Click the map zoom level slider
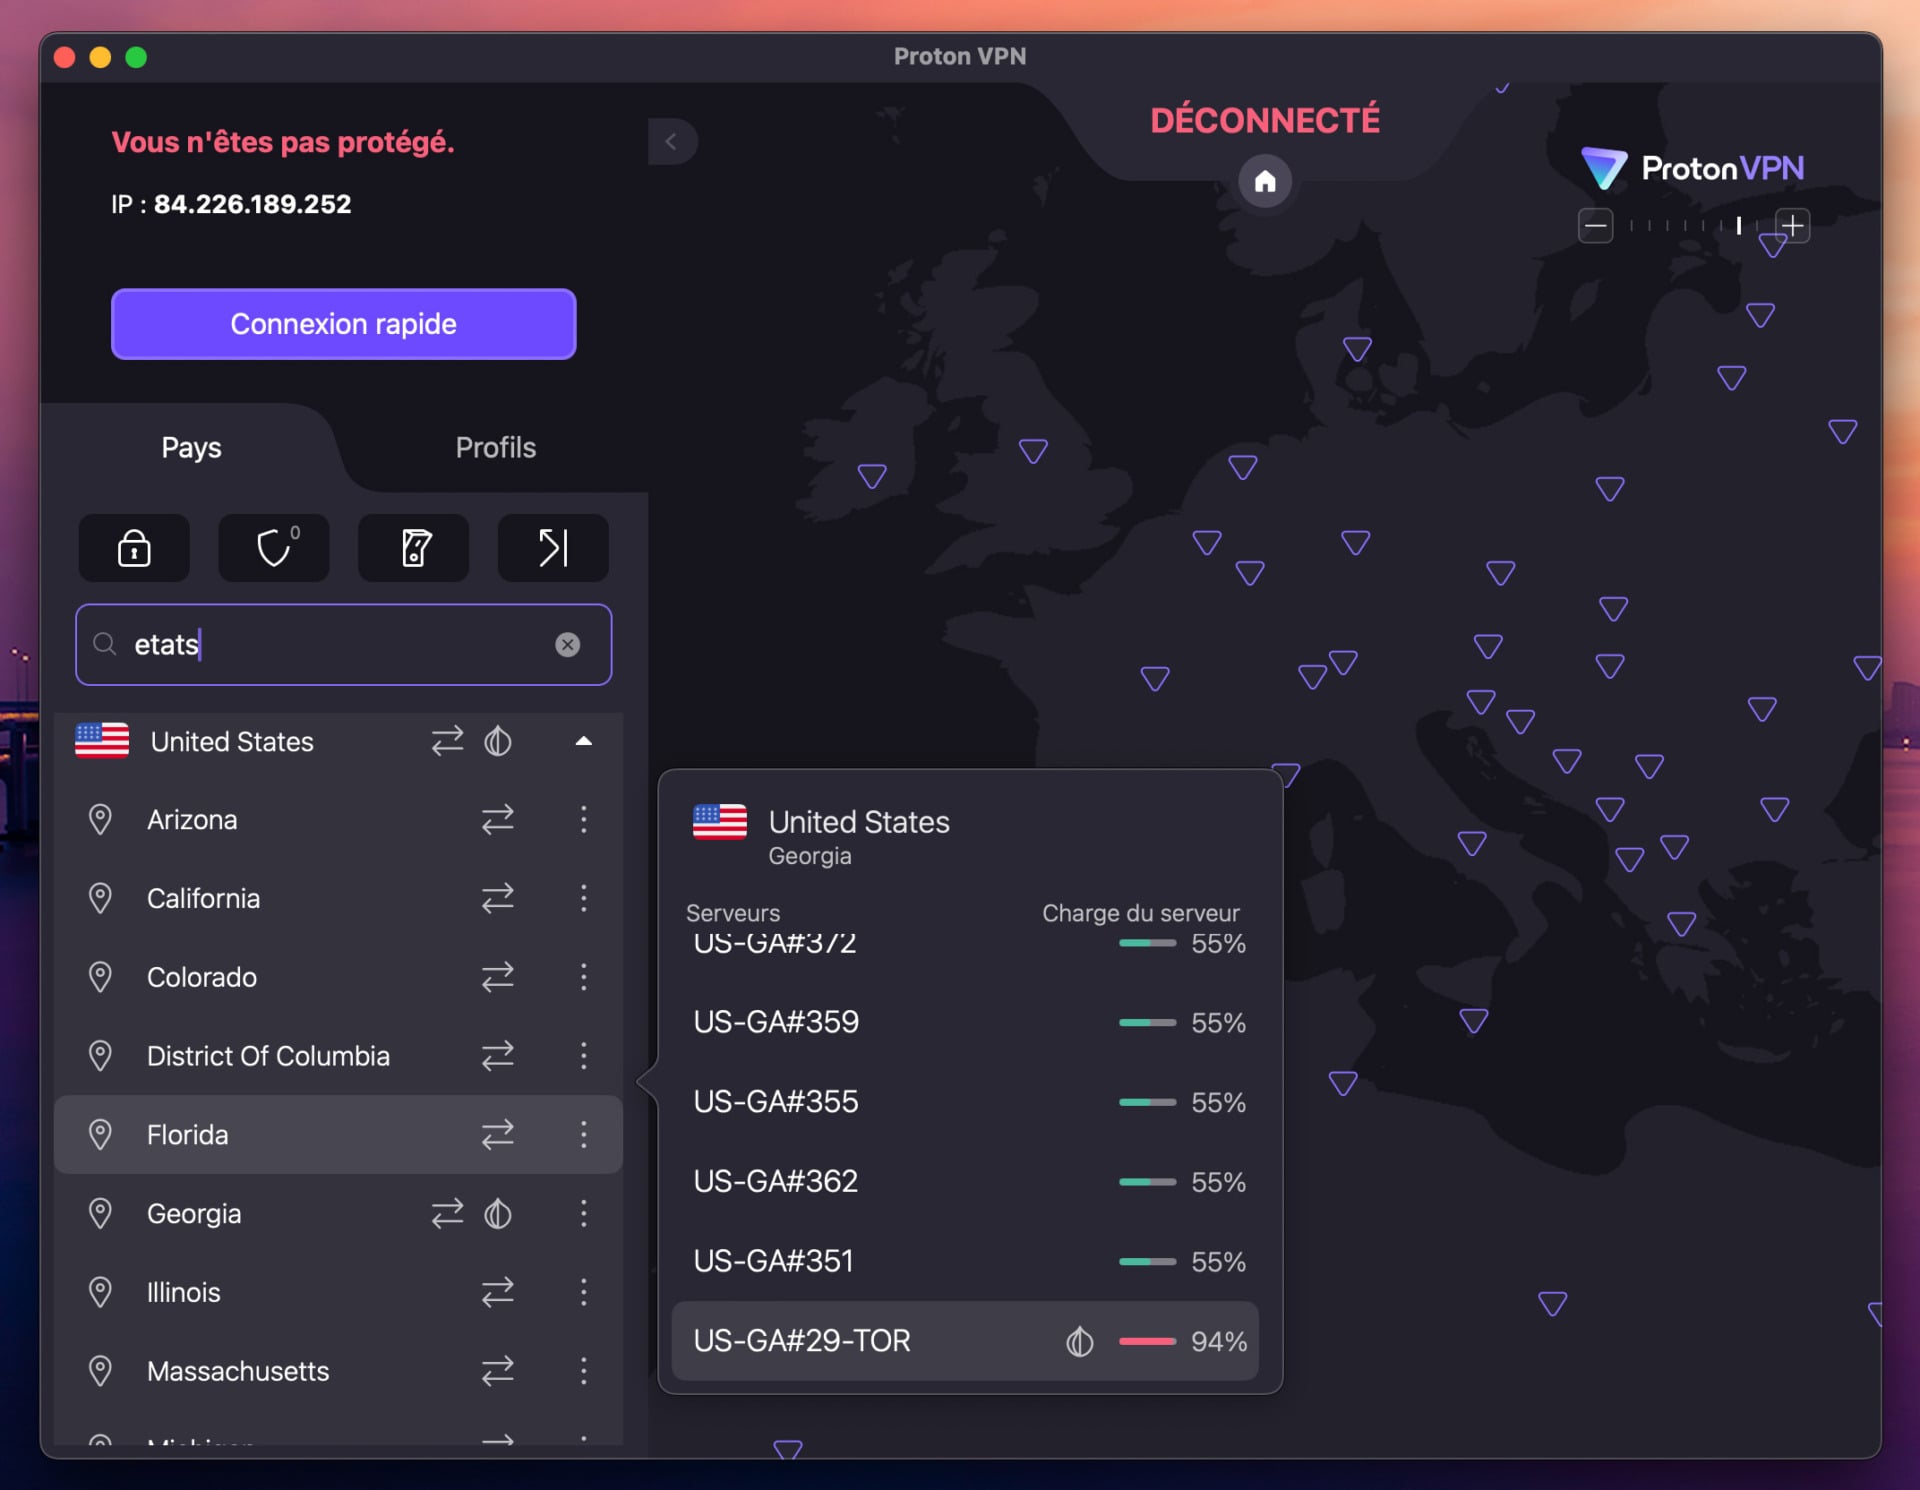1920x1490 pixels. 1694,226
